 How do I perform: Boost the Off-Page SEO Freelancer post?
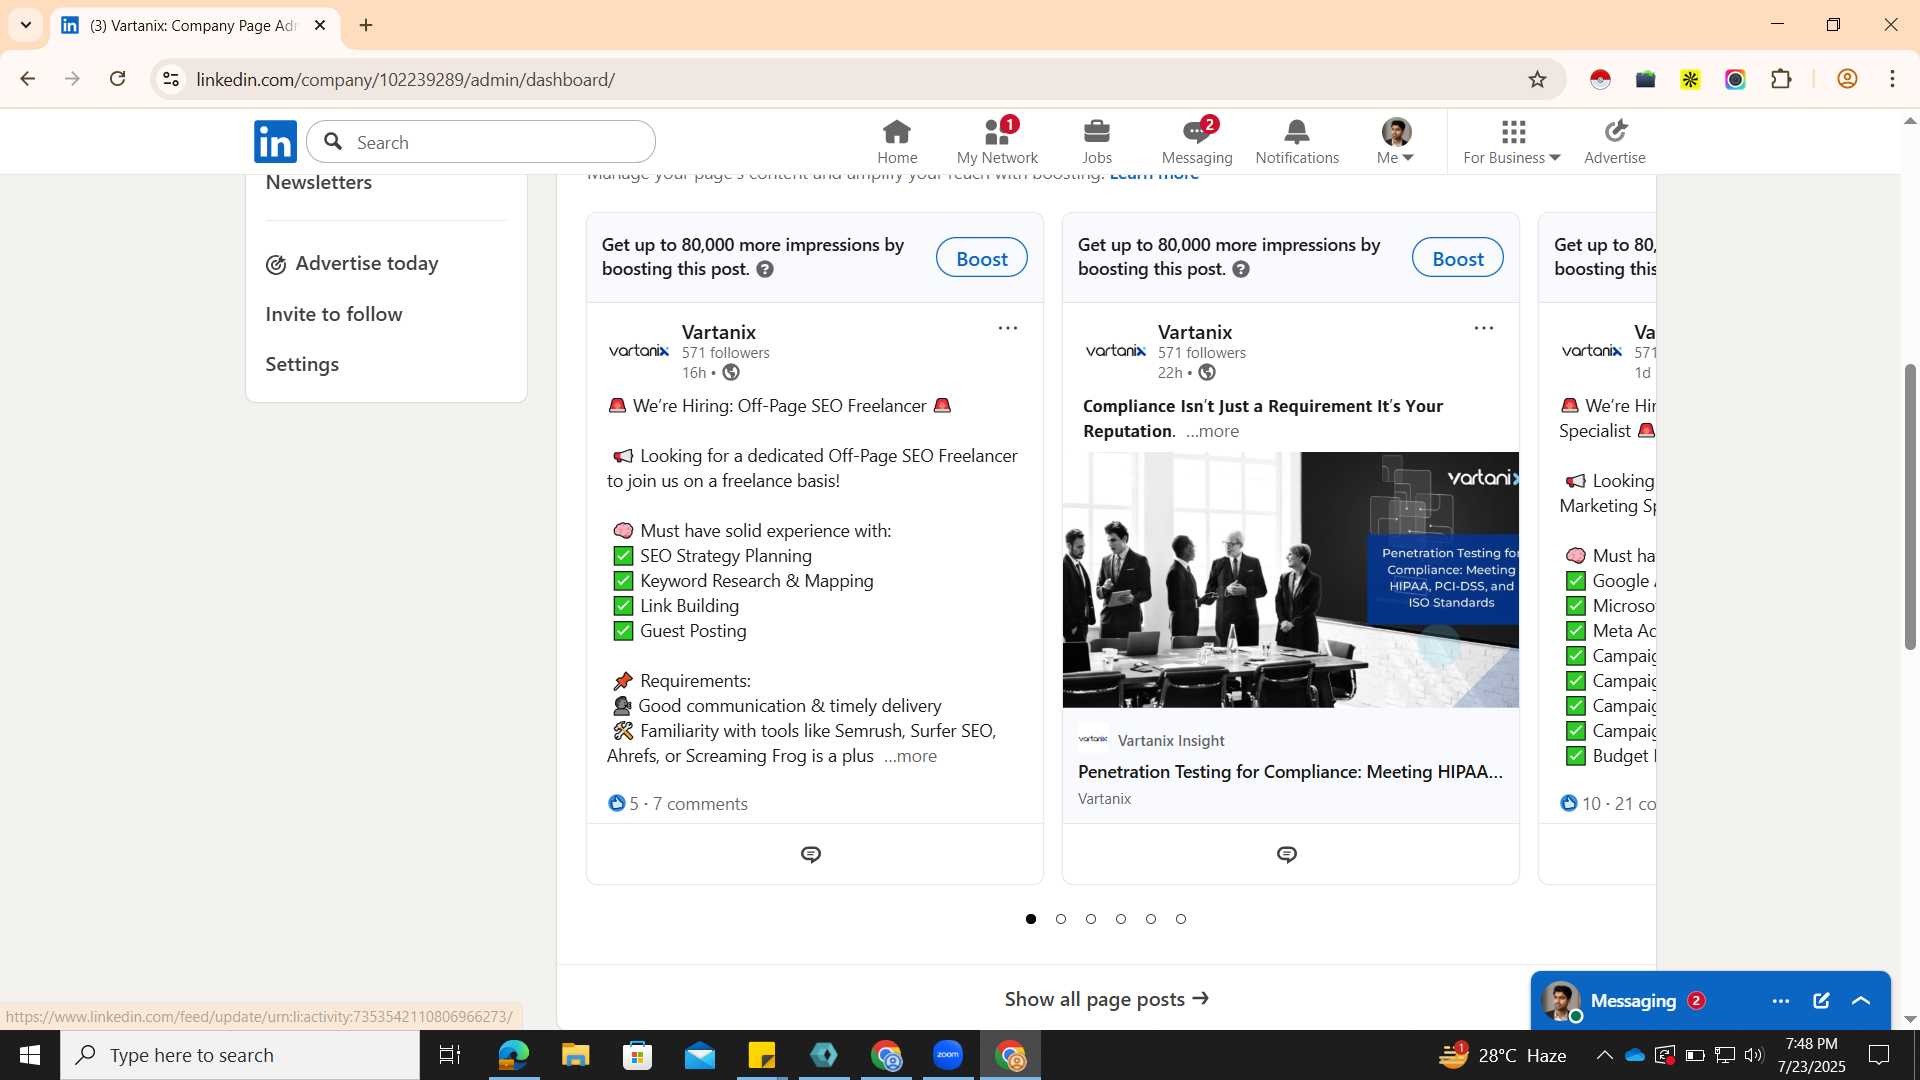pos(981,258)
